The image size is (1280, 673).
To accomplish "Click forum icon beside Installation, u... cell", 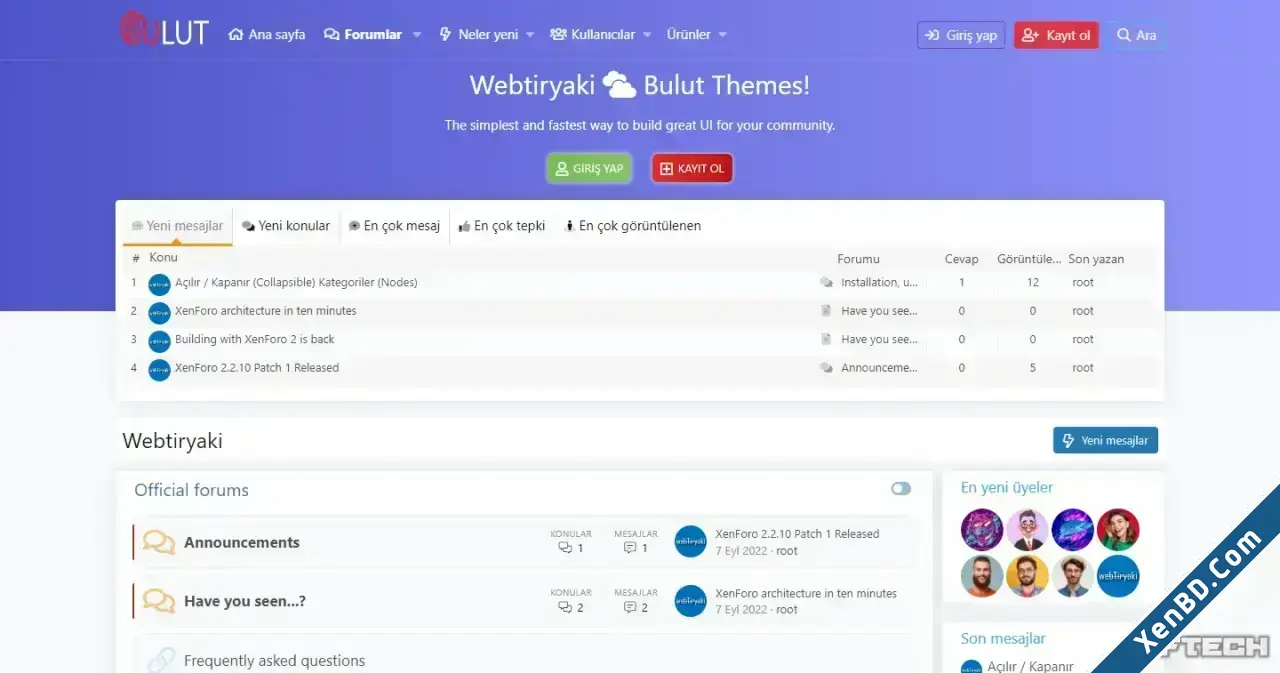I will coord(826,283).
